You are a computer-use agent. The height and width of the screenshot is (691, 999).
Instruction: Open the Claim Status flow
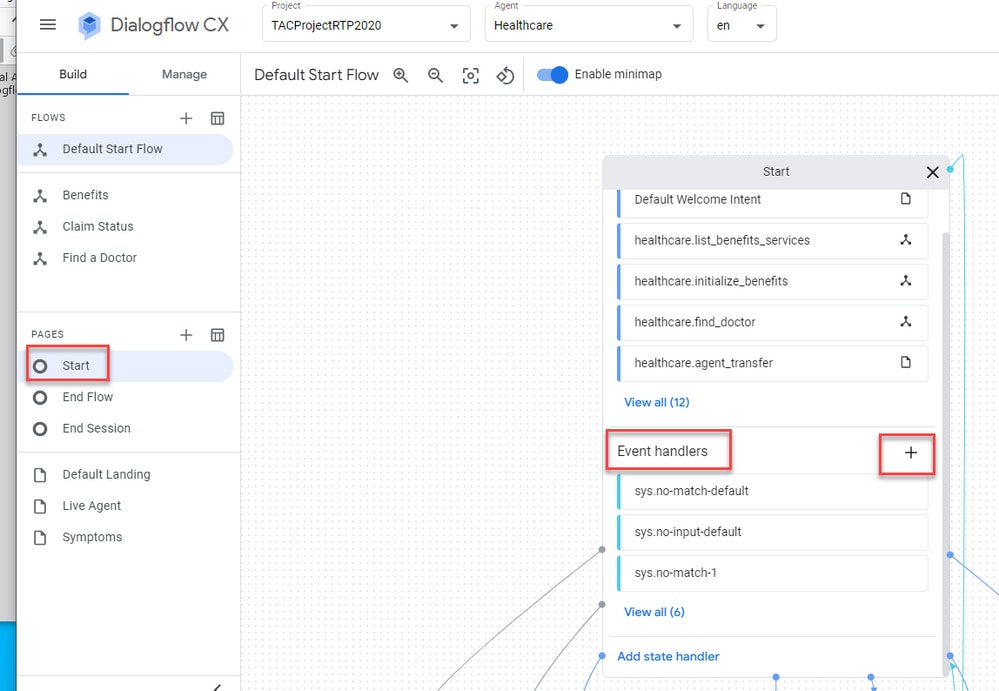[126, 227]
